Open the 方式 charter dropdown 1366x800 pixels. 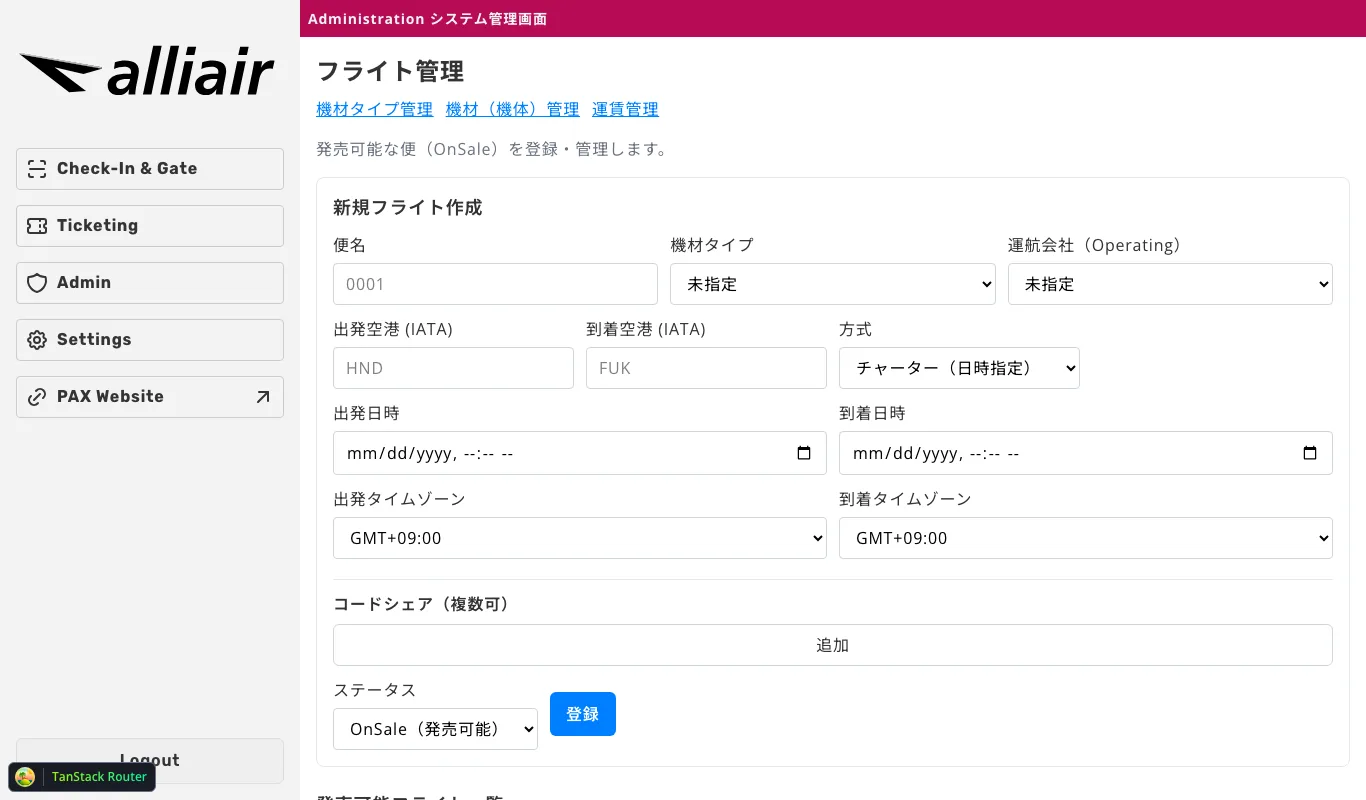[x=958, y=368]
